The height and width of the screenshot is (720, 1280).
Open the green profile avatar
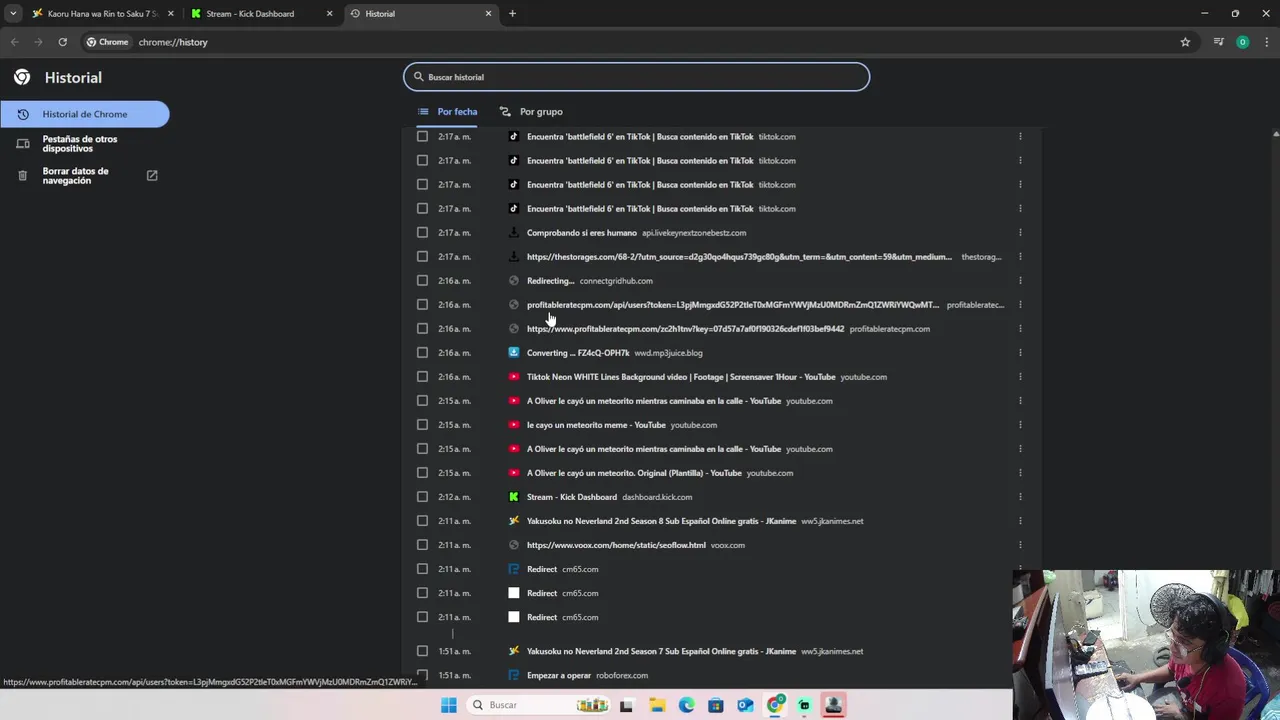click(x=1242, y=42)
